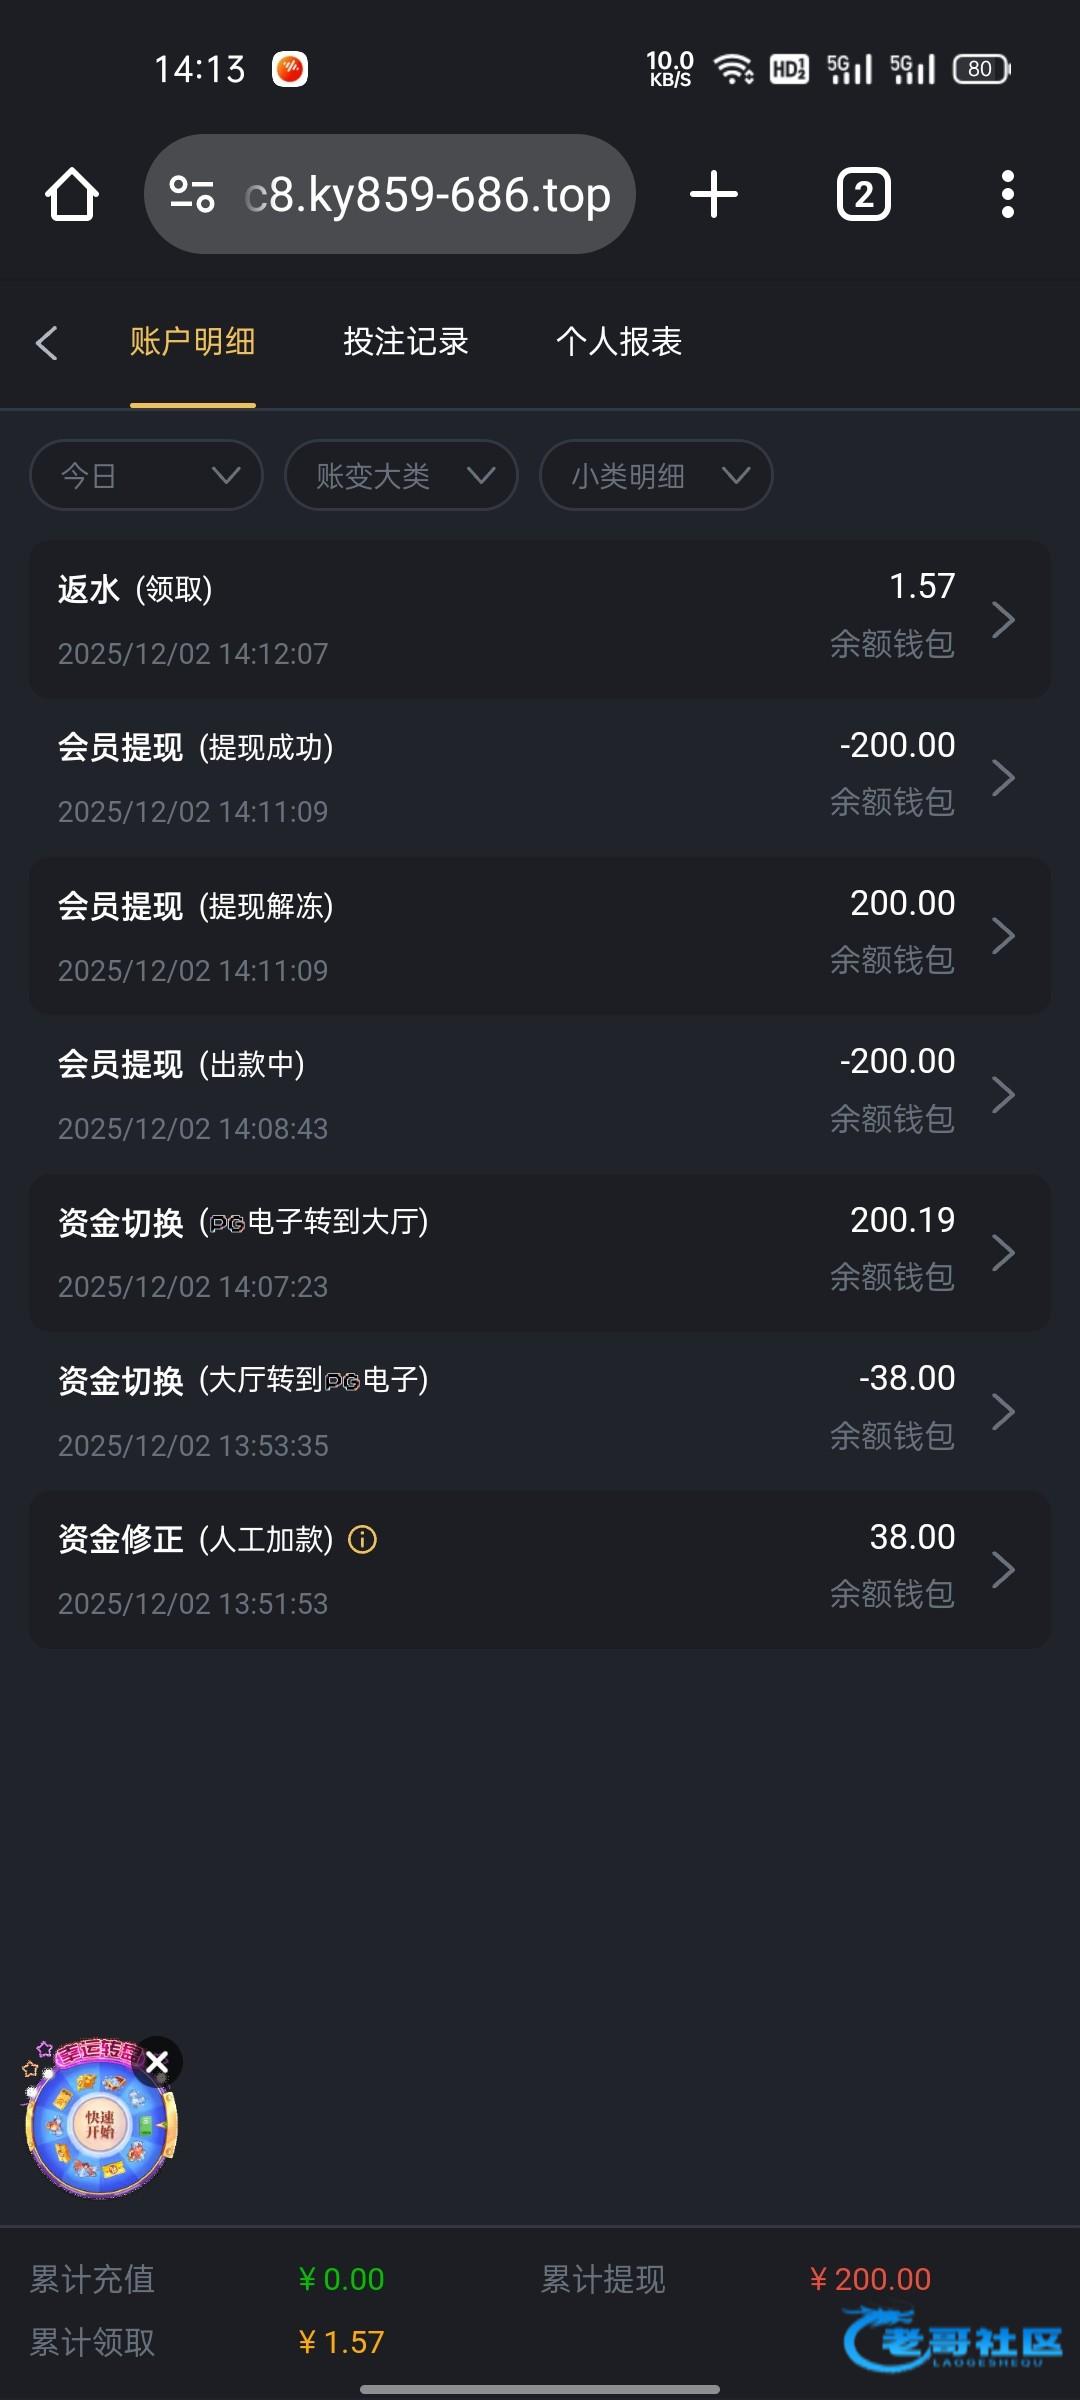1080x2400 pixels.
Task: Open the tab switcher showing 2 tabs
Action: point(864,194)
